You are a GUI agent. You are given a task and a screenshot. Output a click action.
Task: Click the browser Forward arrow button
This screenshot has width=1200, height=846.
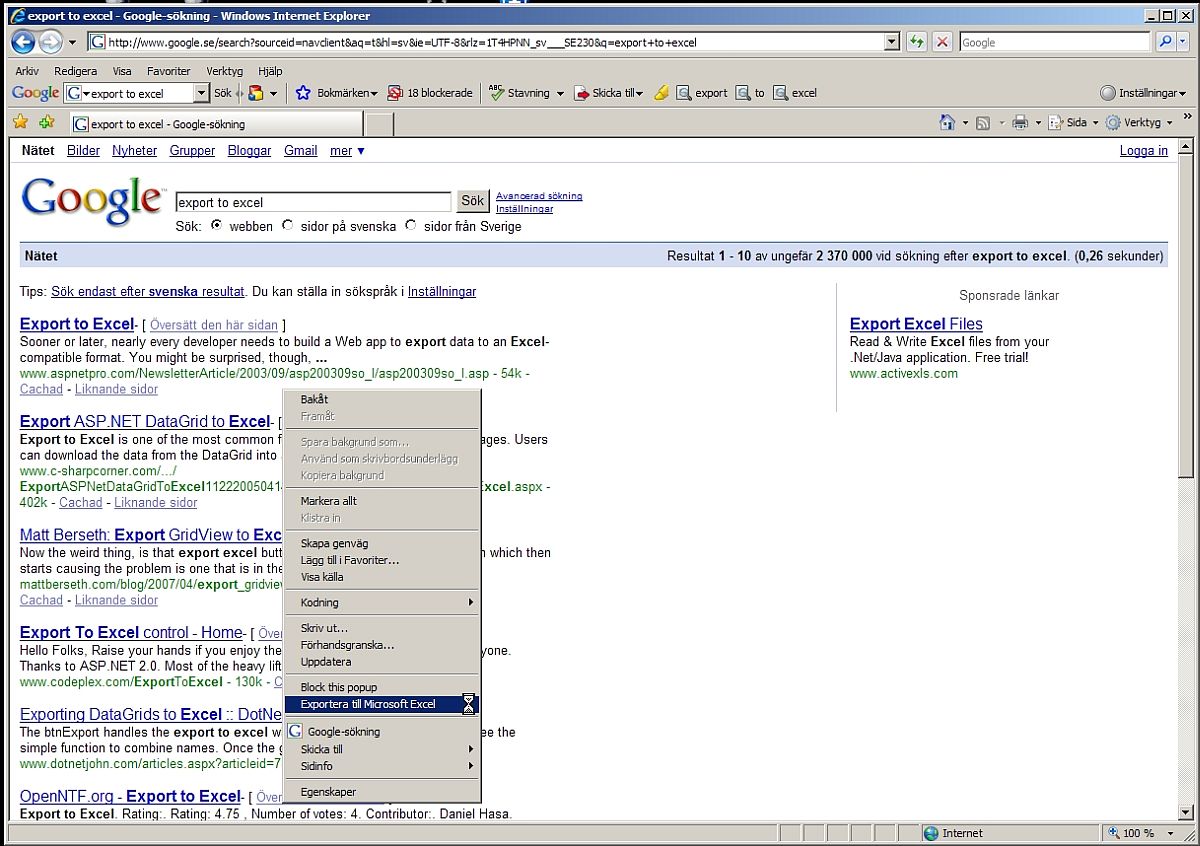coord(50,42)
